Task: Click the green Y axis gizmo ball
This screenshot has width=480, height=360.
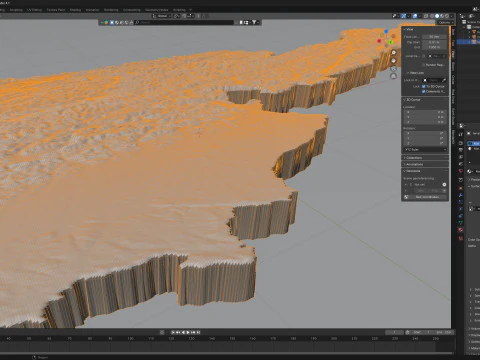Action: click(390, 42)
